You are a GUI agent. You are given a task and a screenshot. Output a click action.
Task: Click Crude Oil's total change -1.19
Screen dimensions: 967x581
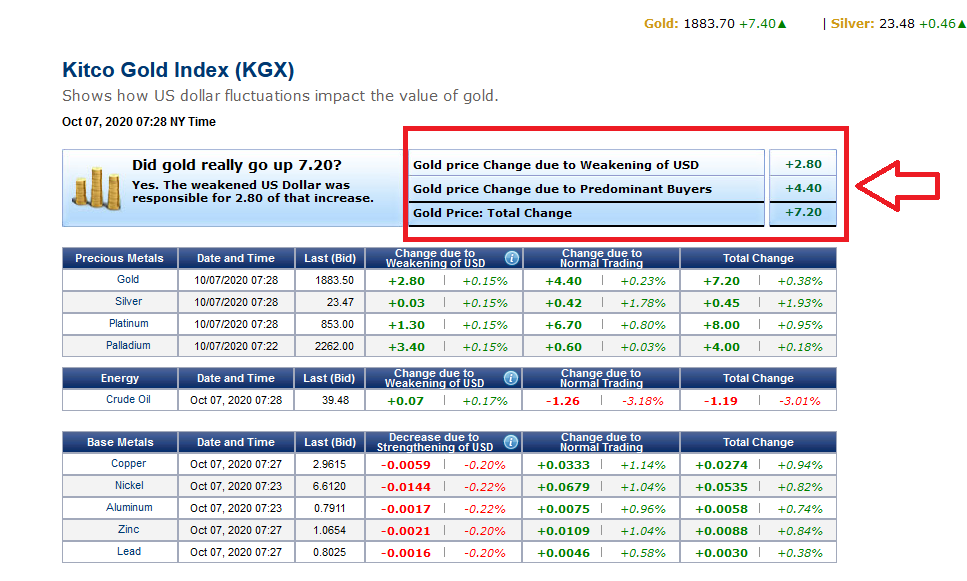720,401
